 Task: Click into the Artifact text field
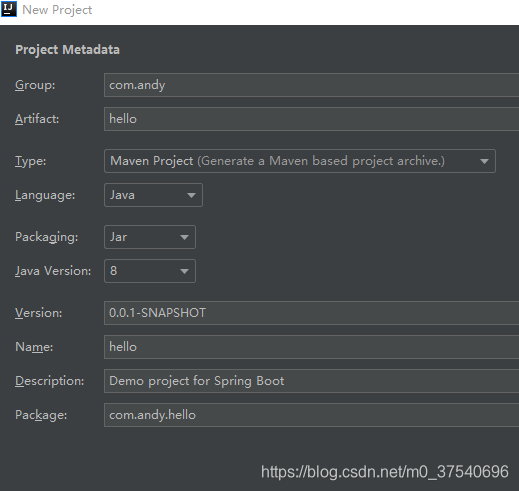pos(311,119)
